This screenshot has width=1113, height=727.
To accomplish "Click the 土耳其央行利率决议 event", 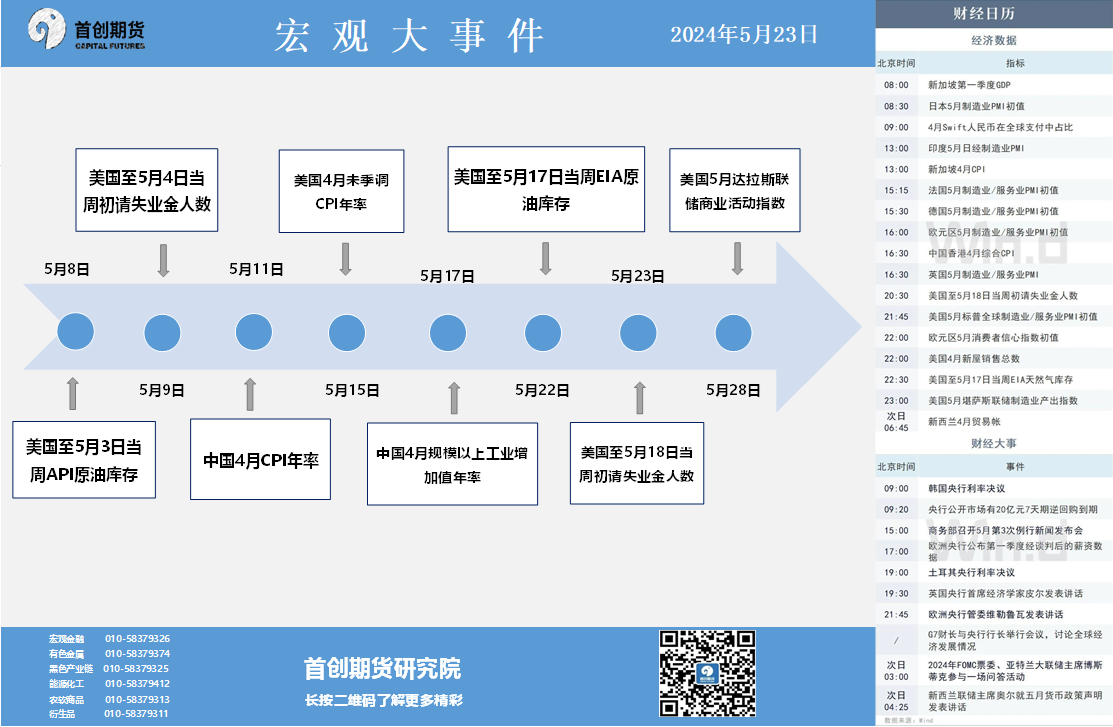I will point(994,572).
